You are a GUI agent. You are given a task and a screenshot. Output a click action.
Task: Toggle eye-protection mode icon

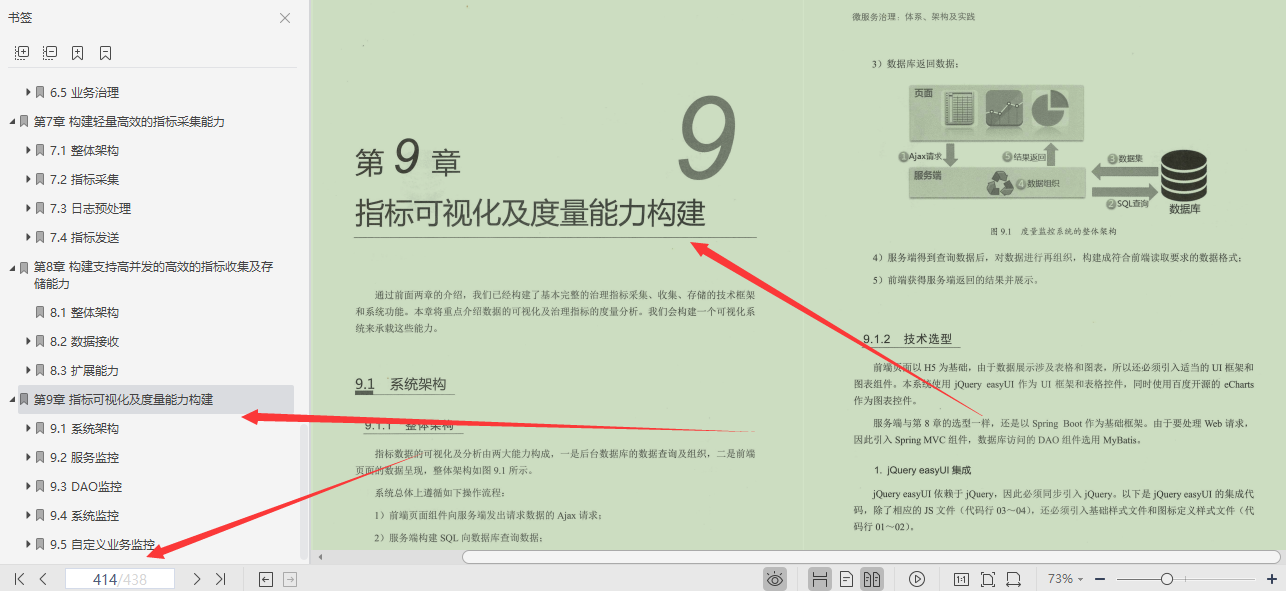(x=775, y=579)
